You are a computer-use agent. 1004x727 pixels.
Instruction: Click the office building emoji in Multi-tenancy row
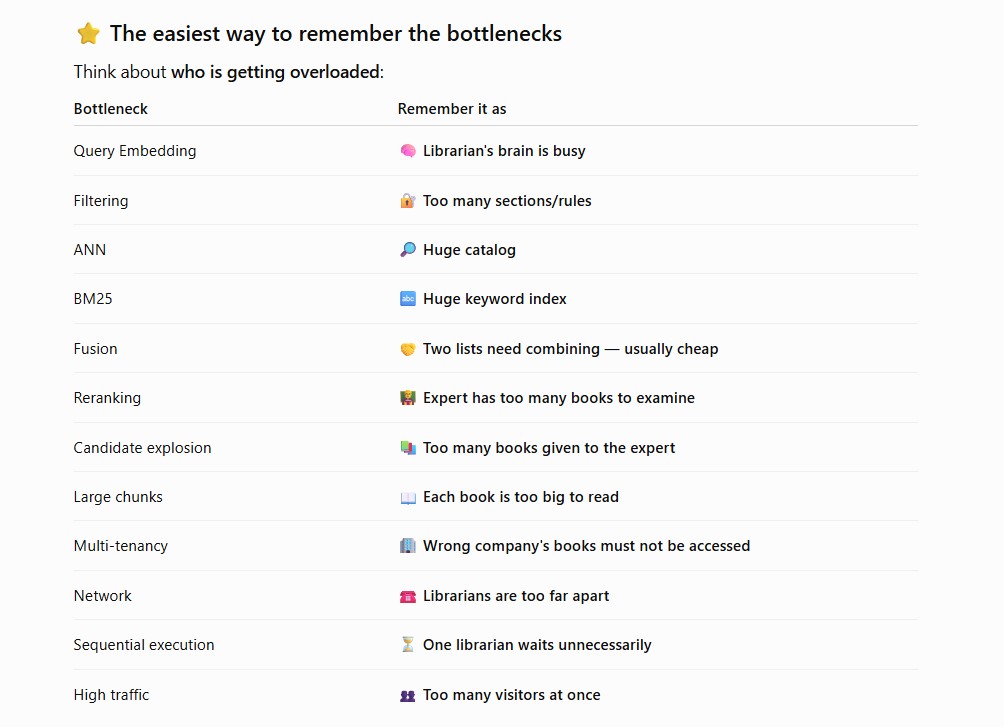tap(408, 546)
